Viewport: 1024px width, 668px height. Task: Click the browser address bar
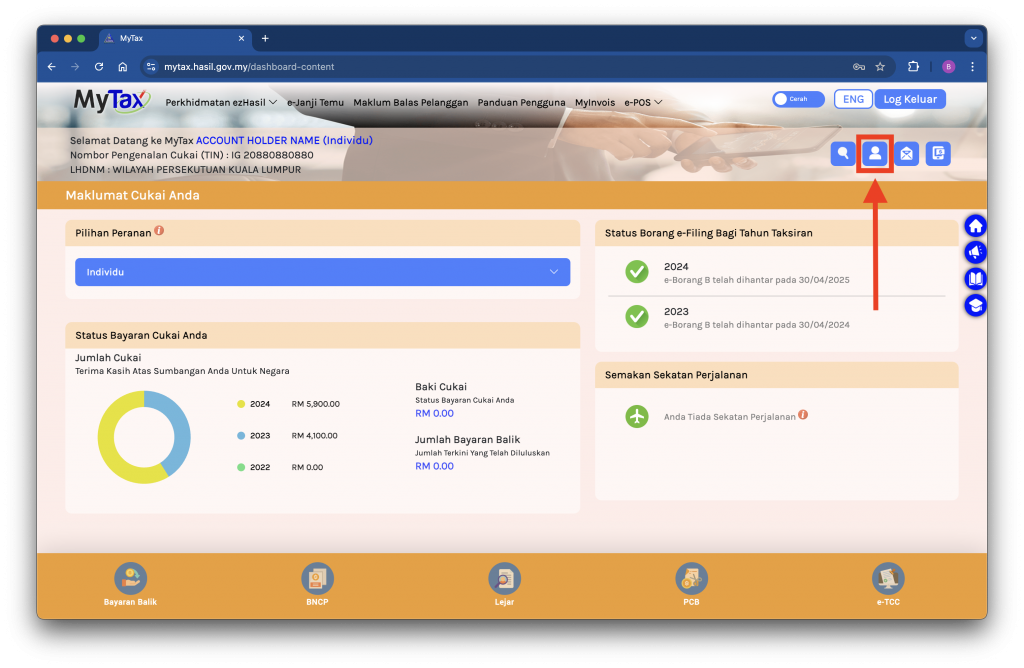(x=500, y=67)
